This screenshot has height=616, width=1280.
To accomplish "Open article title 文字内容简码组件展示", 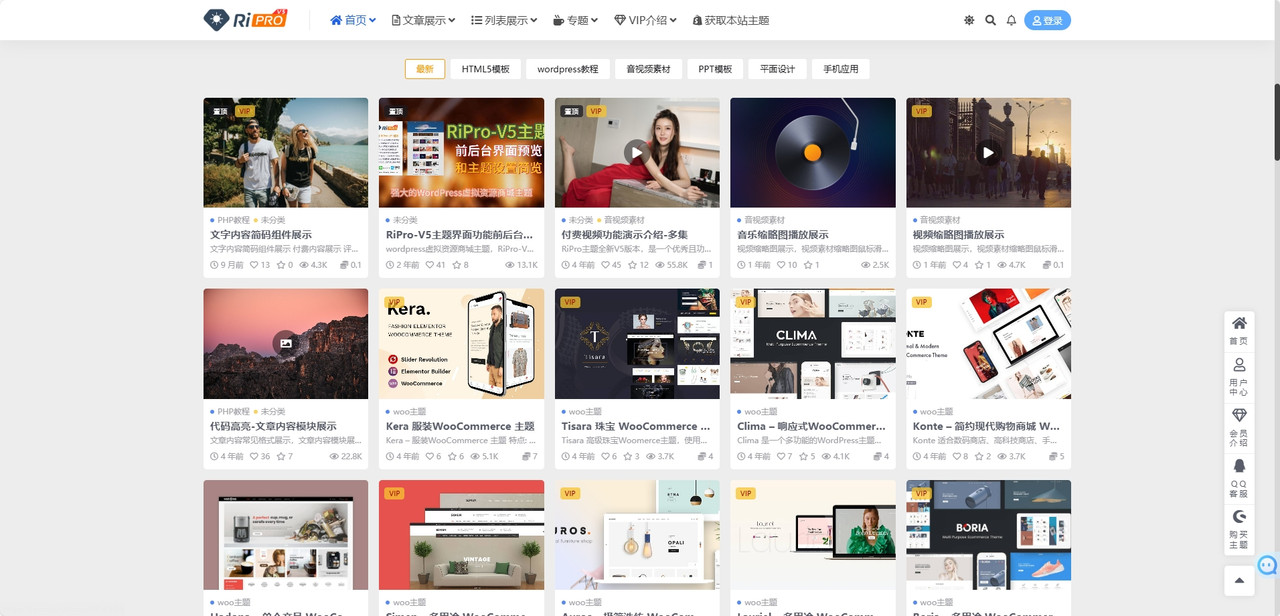I will tap(261, 235).
